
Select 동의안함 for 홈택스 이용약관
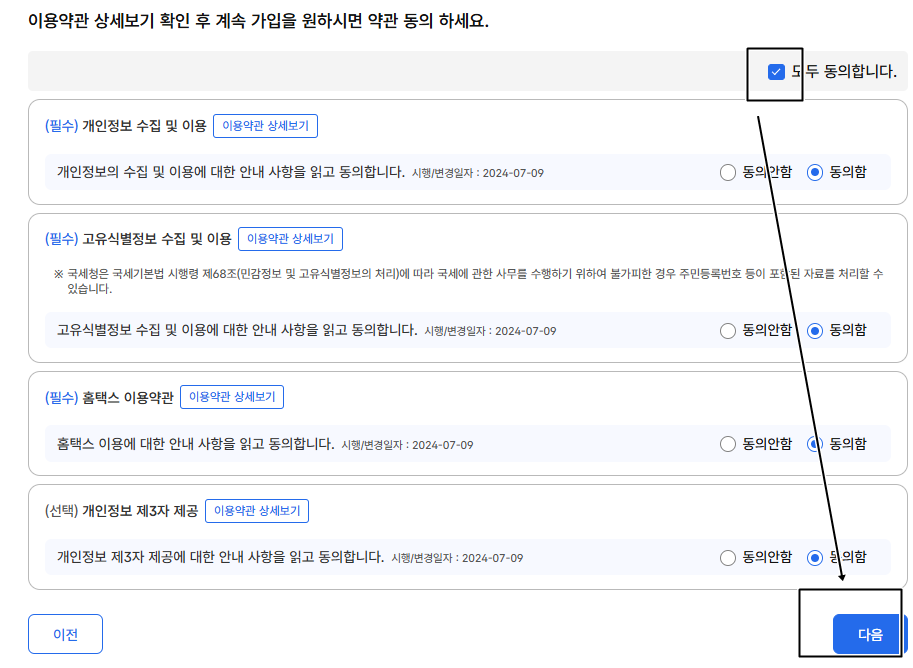pyautogui.click(x=727, y=444)
